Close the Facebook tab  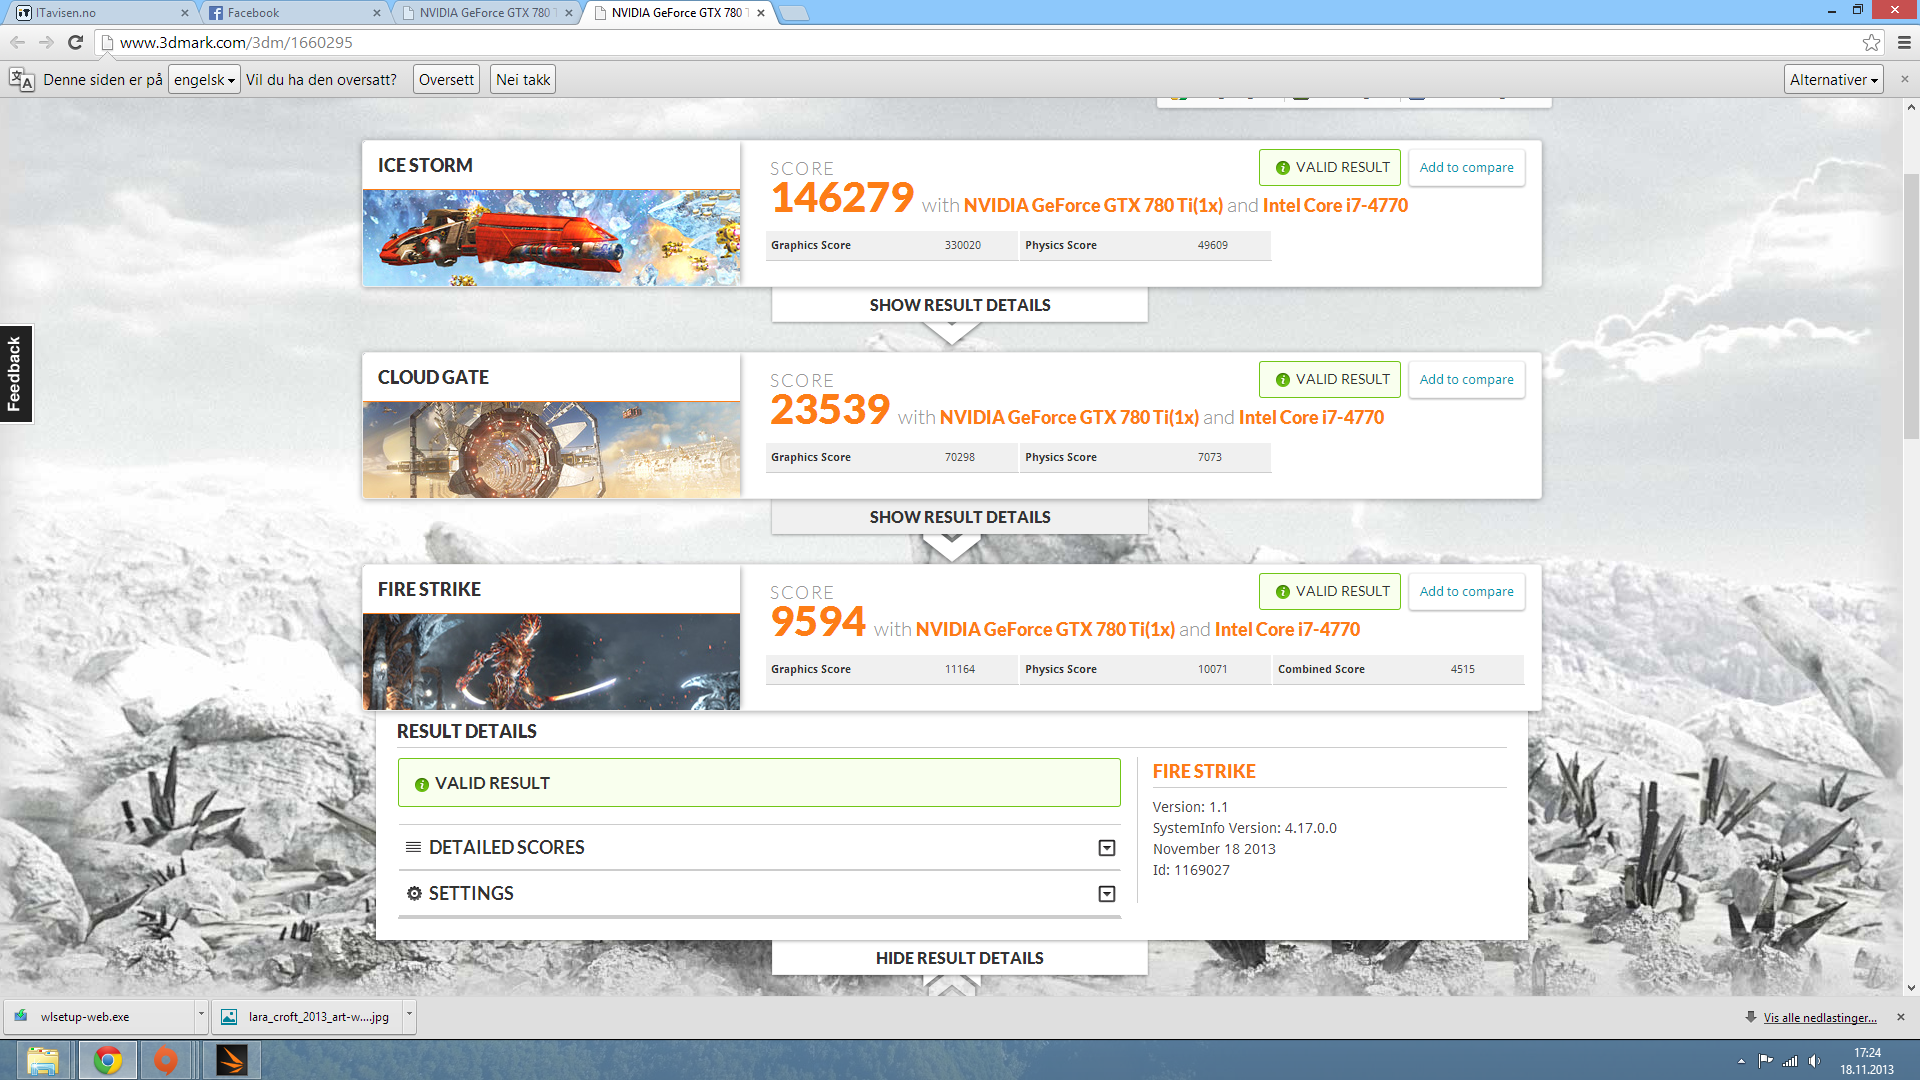coord(376,13)
